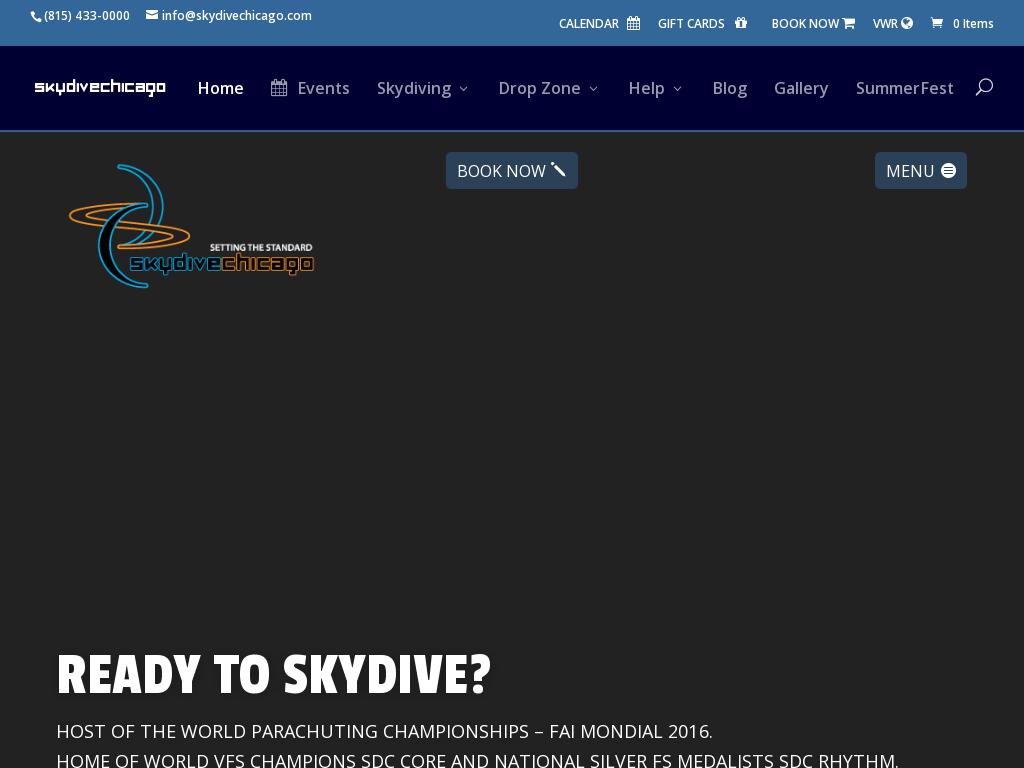This screenshot has height=768, width=1024.
Task: Click the phone handset icon
Action: (36, 16)
